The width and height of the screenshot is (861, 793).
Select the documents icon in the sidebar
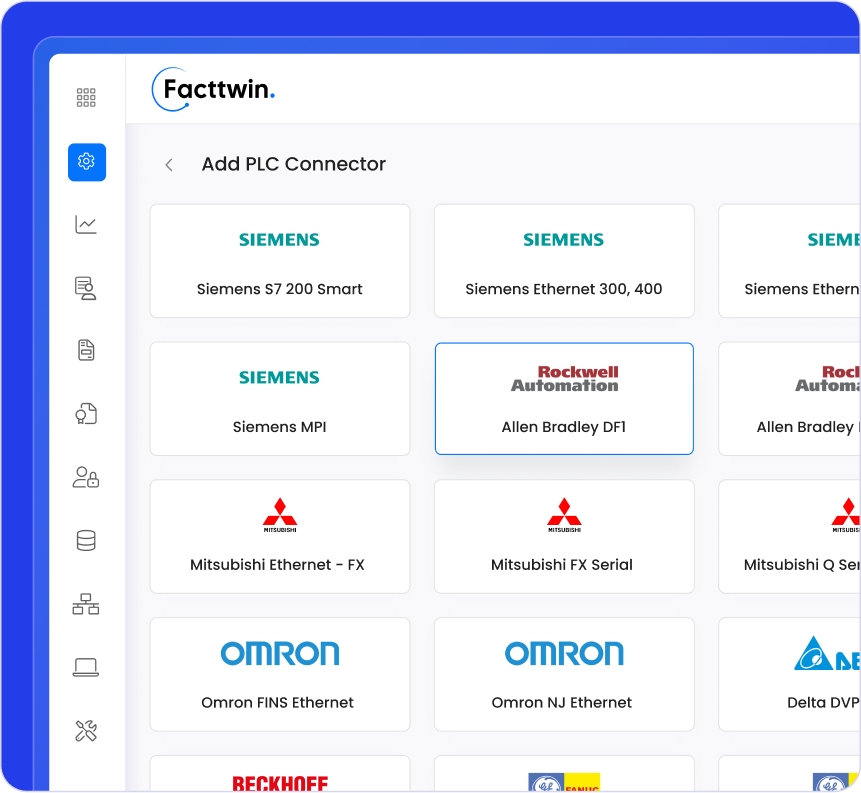coord(86,350)
